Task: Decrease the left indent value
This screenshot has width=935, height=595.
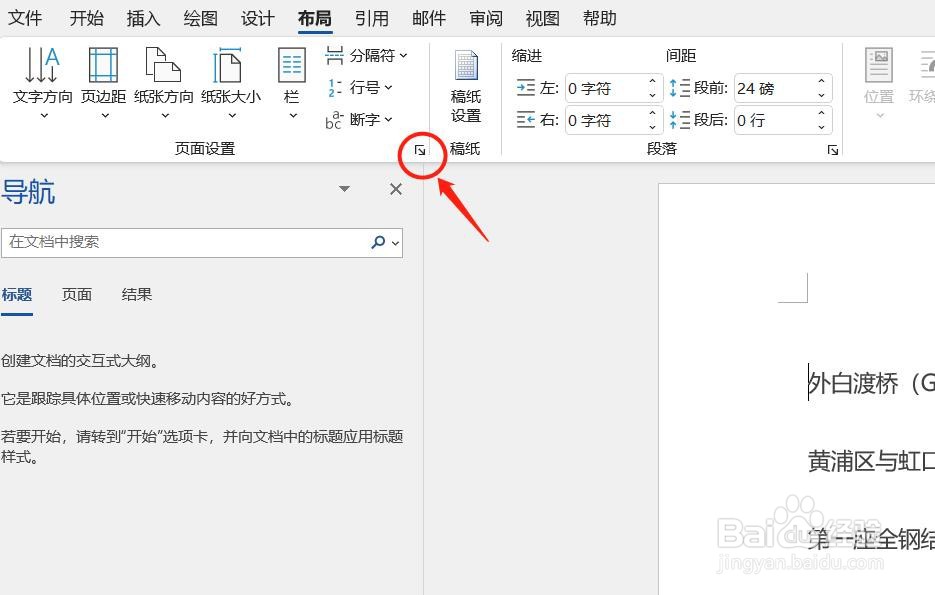Action: pyautogui.click(x=652, y=95)
